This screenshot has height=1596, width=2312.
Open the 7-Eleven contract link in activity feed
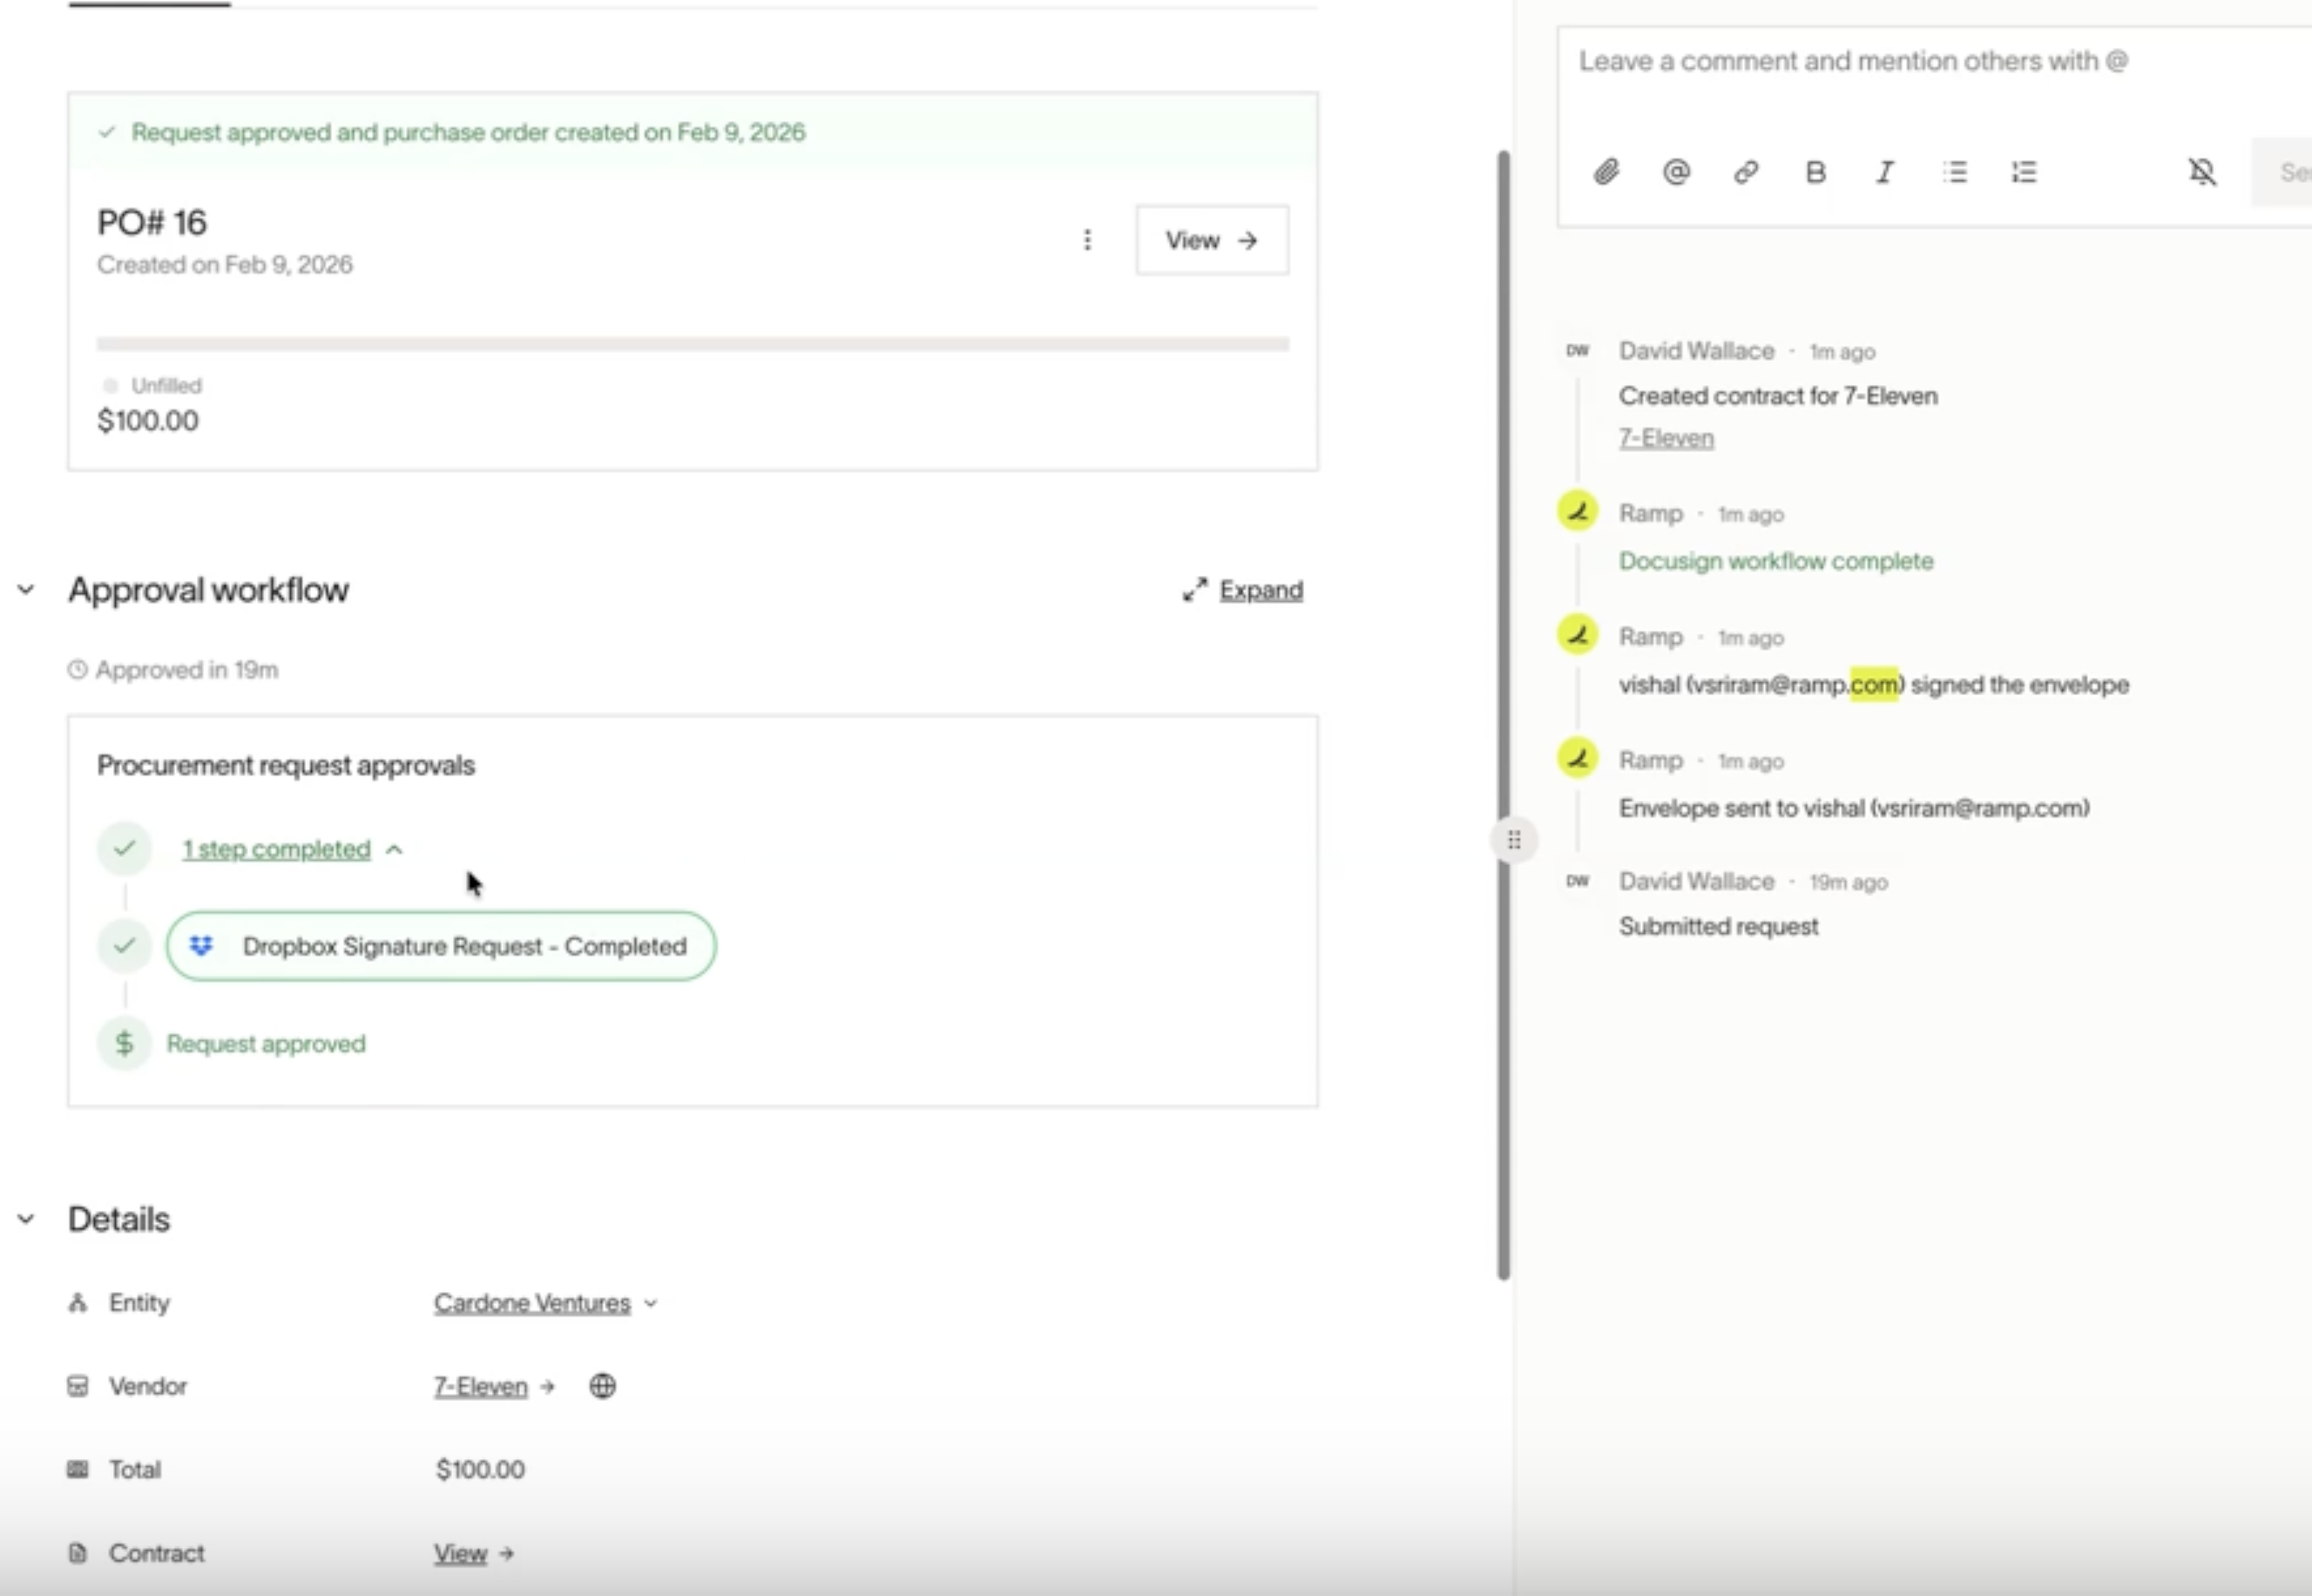[x=1666, y=438]
